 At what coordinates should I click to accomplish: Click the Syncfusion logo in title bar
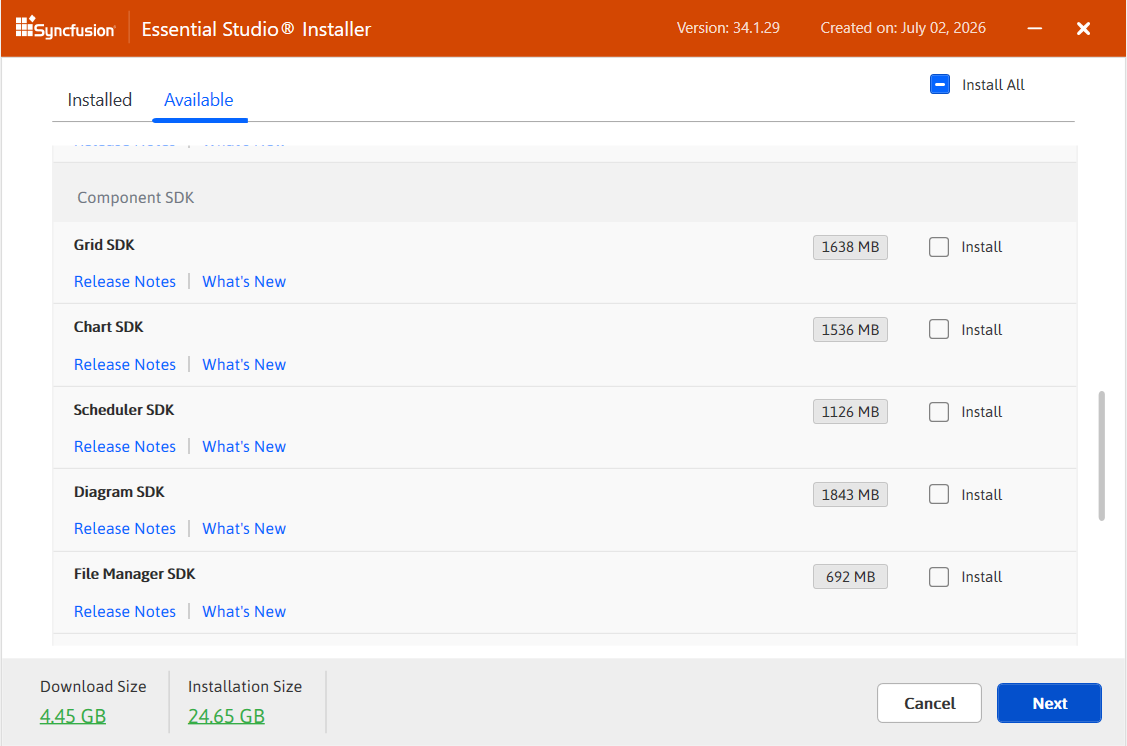point(65,28)
